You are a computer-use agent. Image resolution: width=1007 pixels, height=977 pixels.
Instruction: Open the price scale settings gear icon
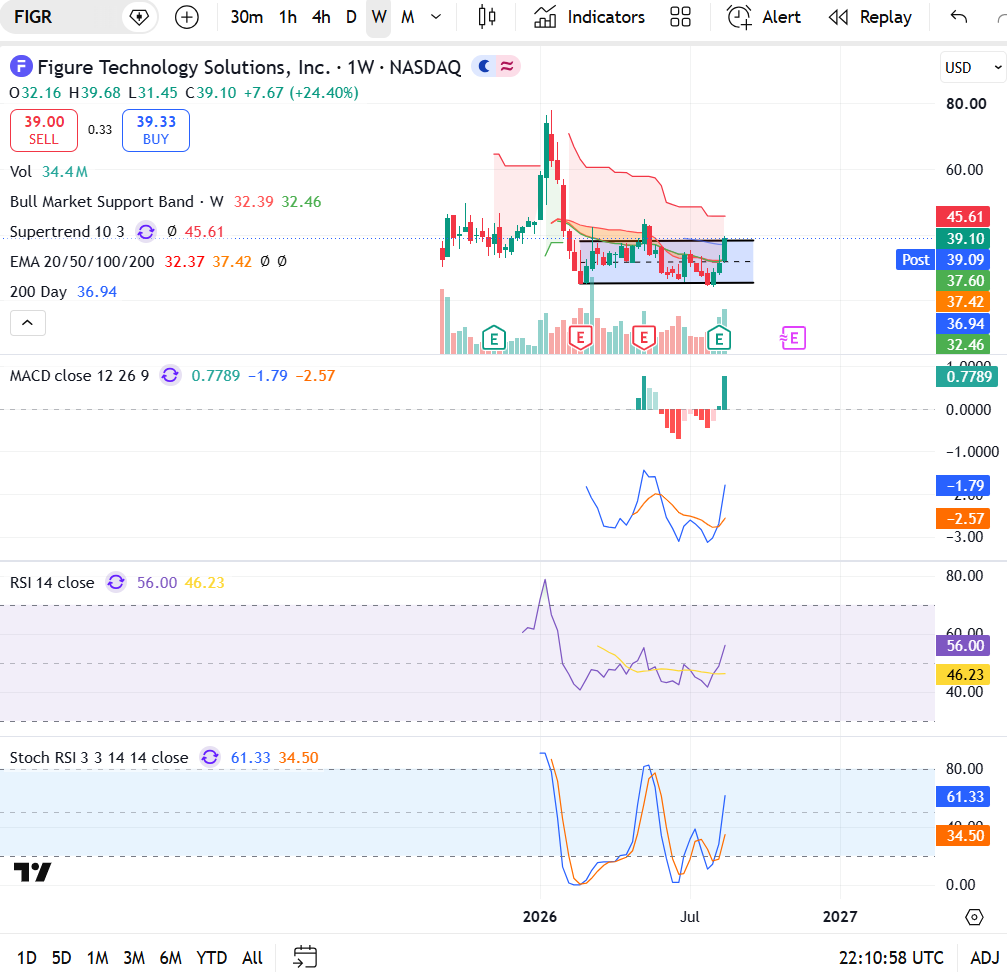[974, 917]
